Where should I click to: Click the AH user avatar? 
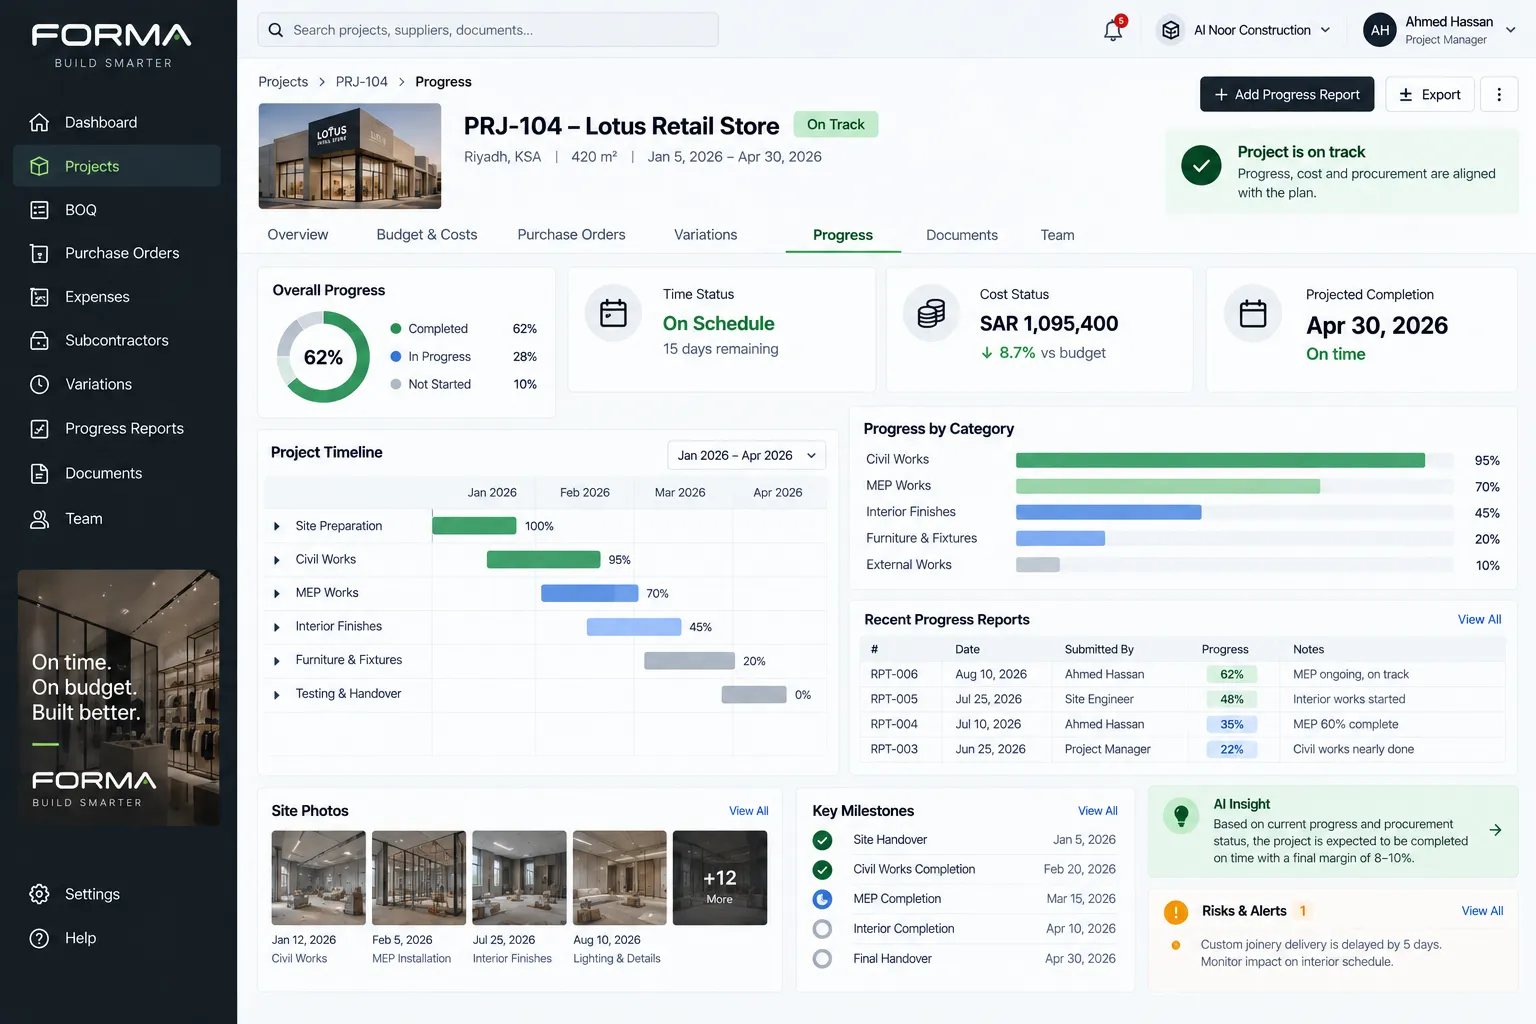pyautogui.click(x=1380, y=30)
